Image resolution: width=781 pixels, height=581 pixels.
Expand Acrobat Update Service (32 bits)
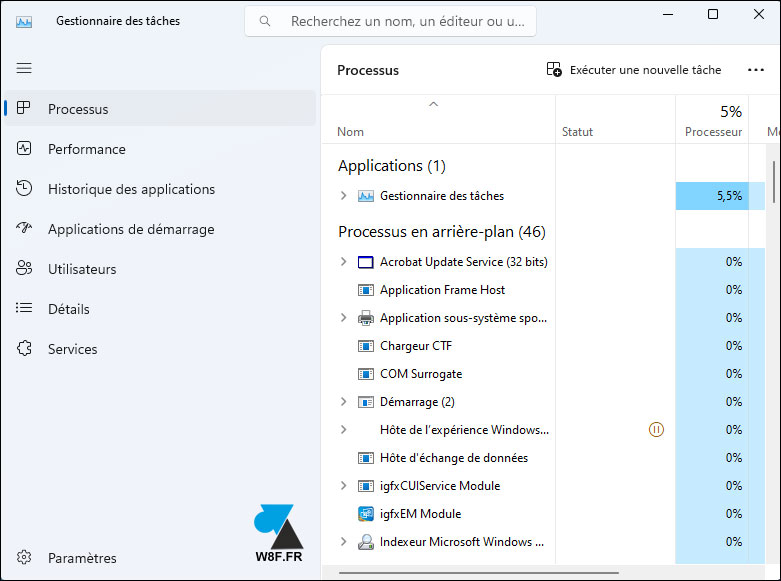click(343, 261)
